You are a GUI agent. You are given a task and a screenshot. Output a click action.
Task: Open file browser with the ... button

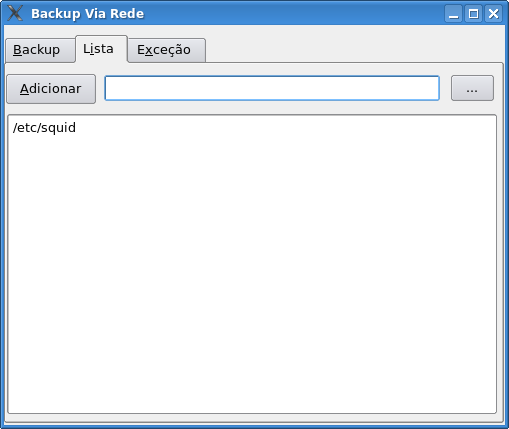472,88
